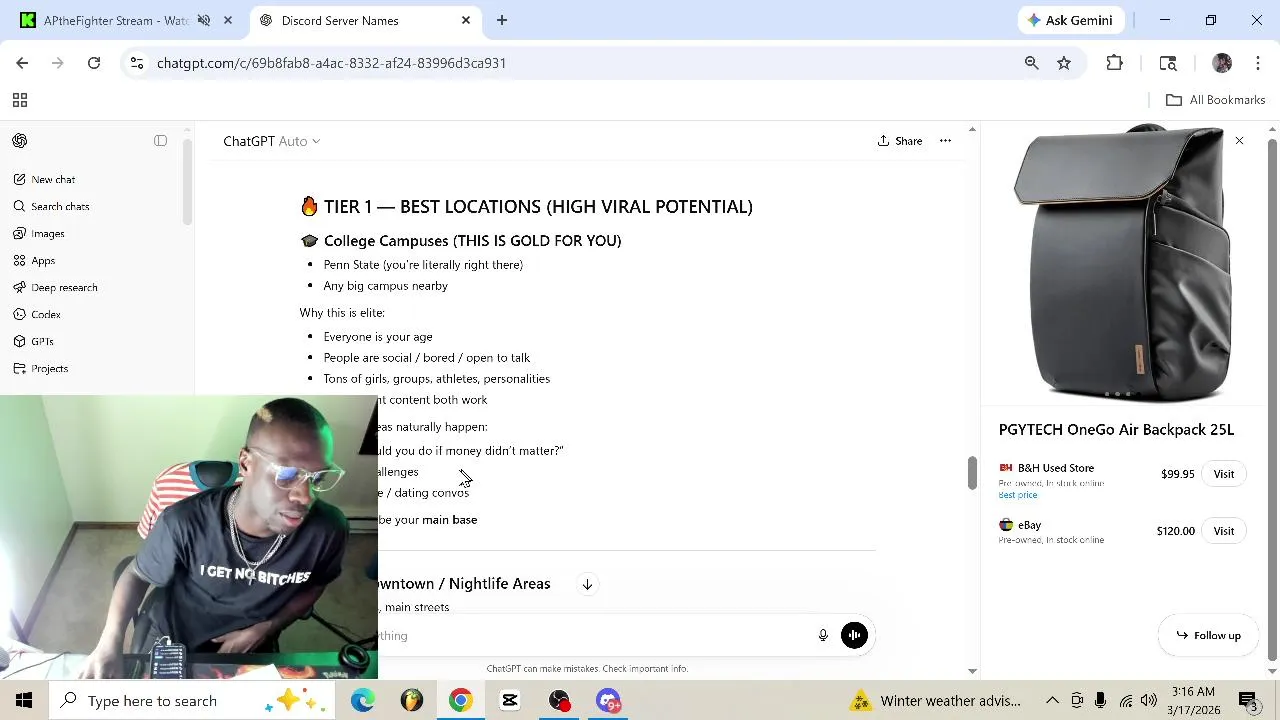
Task: Click the 'College Campuses' heading text
Action: click(x=473, y=241)
